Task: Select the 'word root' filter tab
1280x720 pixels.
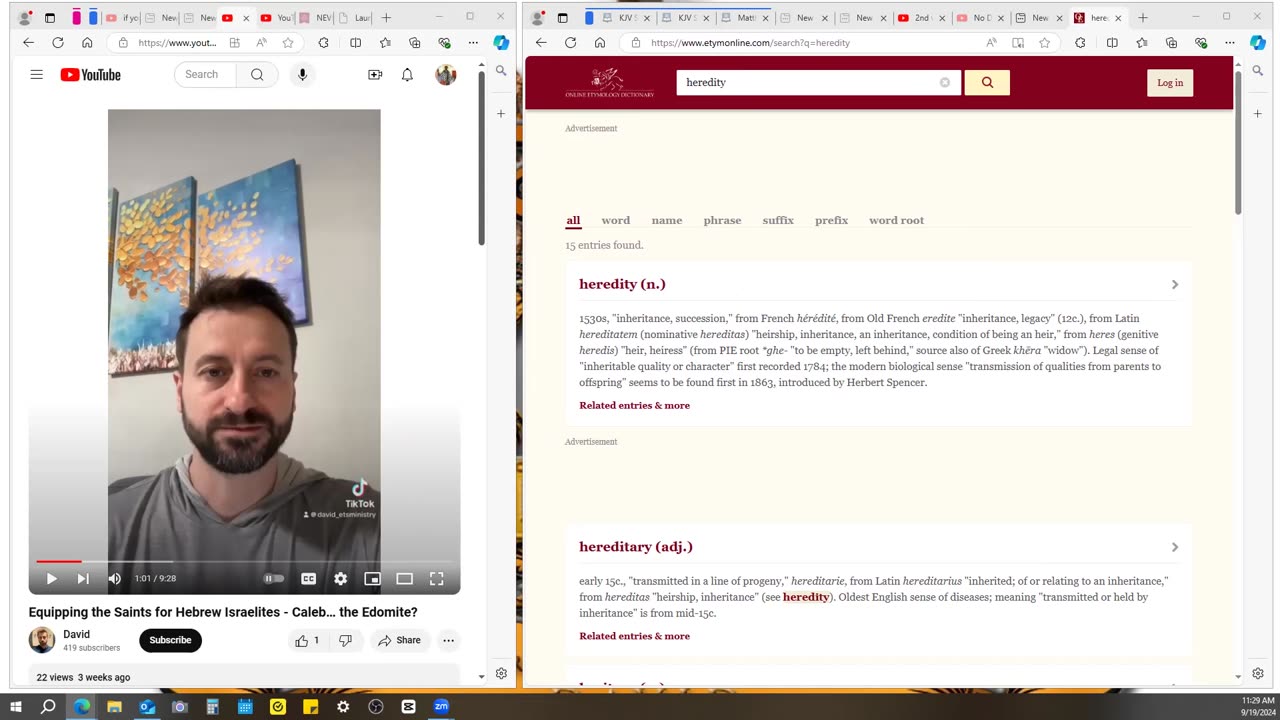Action: click(896, 220)
